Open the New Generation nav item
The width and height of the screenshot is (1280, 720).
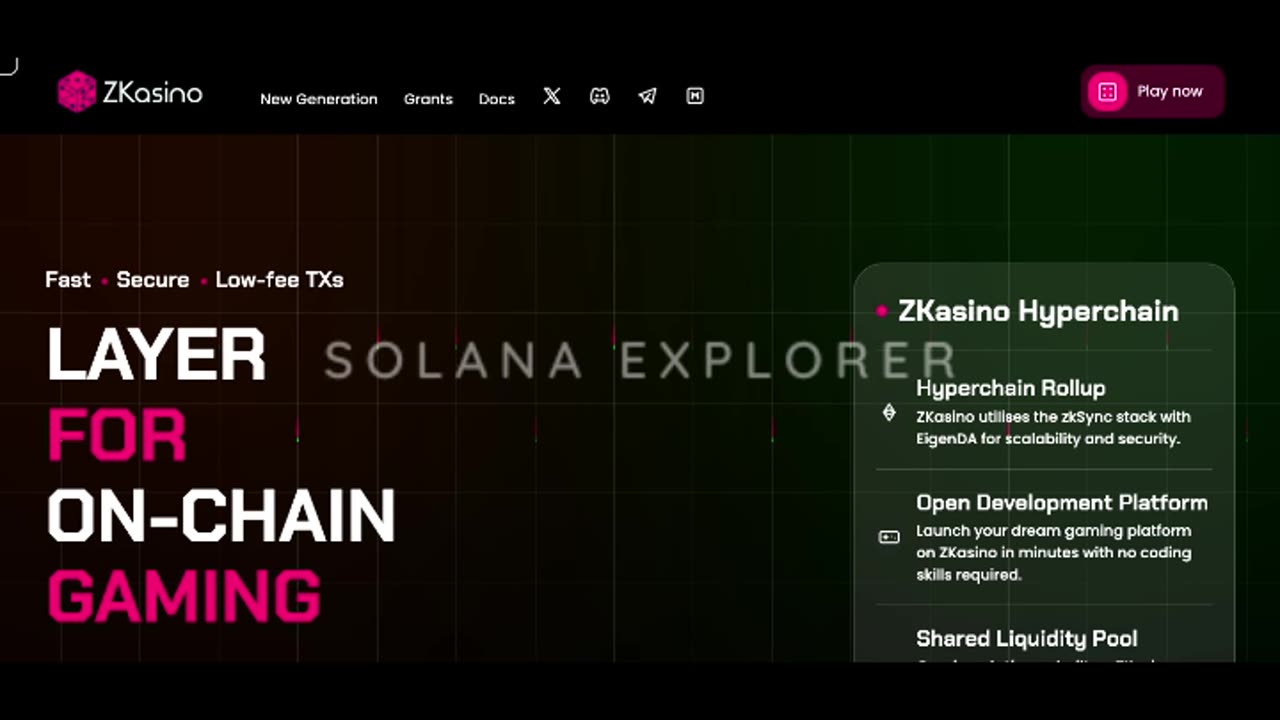click(319, 99)
